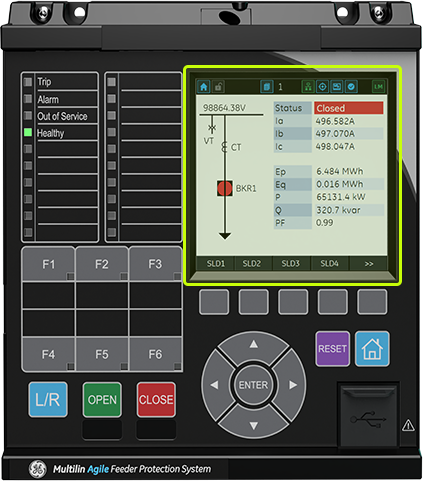Click the up arrow navigation key

point(254,344)
